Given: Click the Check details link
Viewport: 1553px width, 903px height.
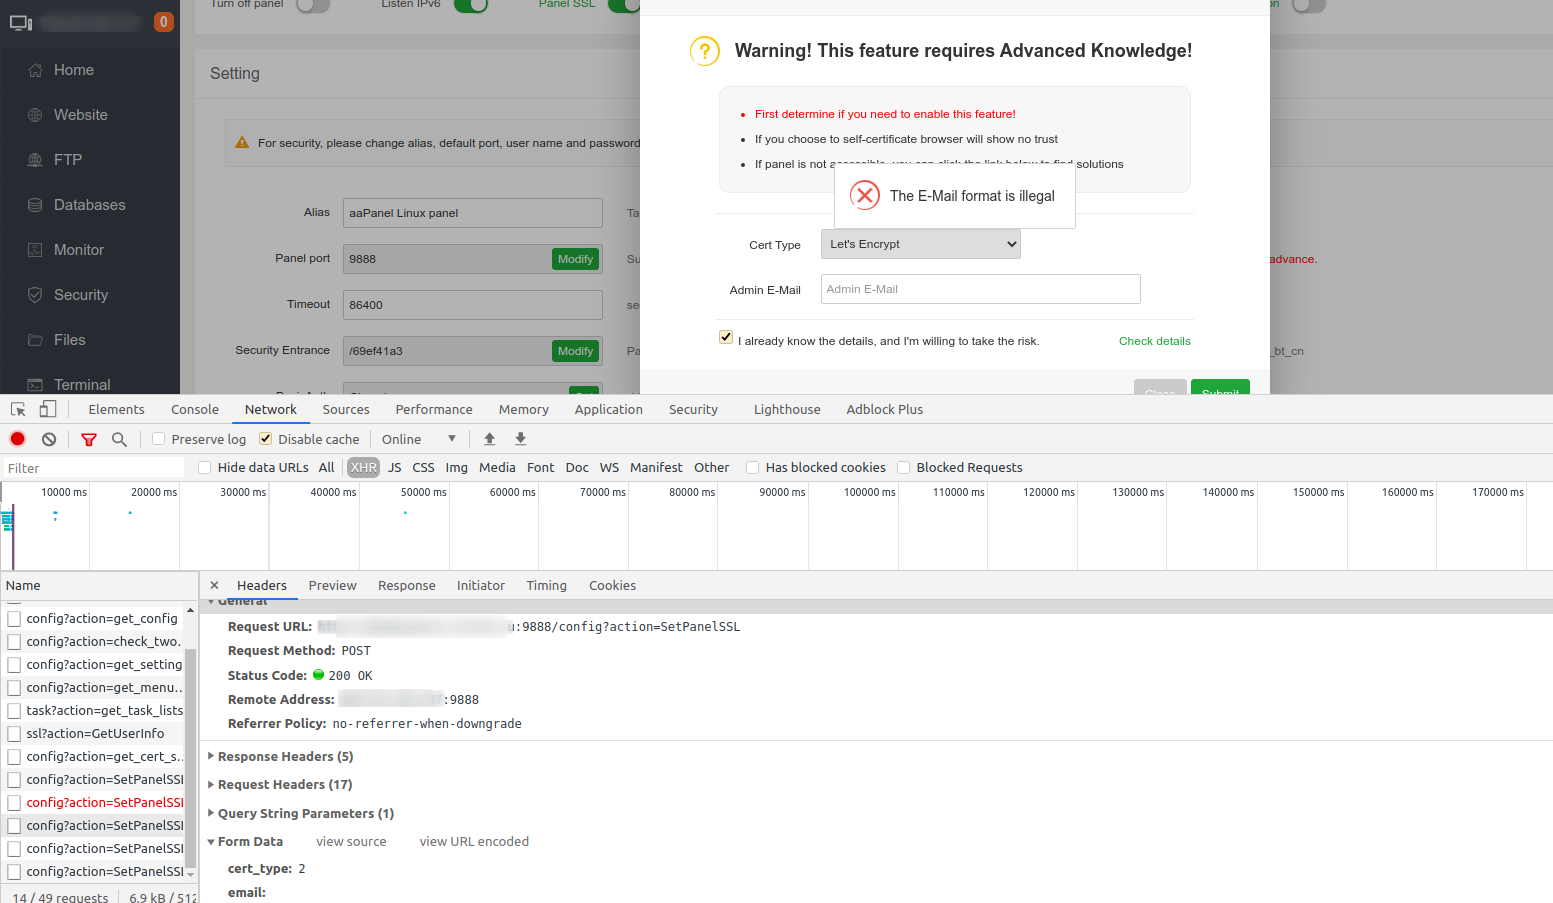Looking at the screenshot, I should pos(1154,341).
